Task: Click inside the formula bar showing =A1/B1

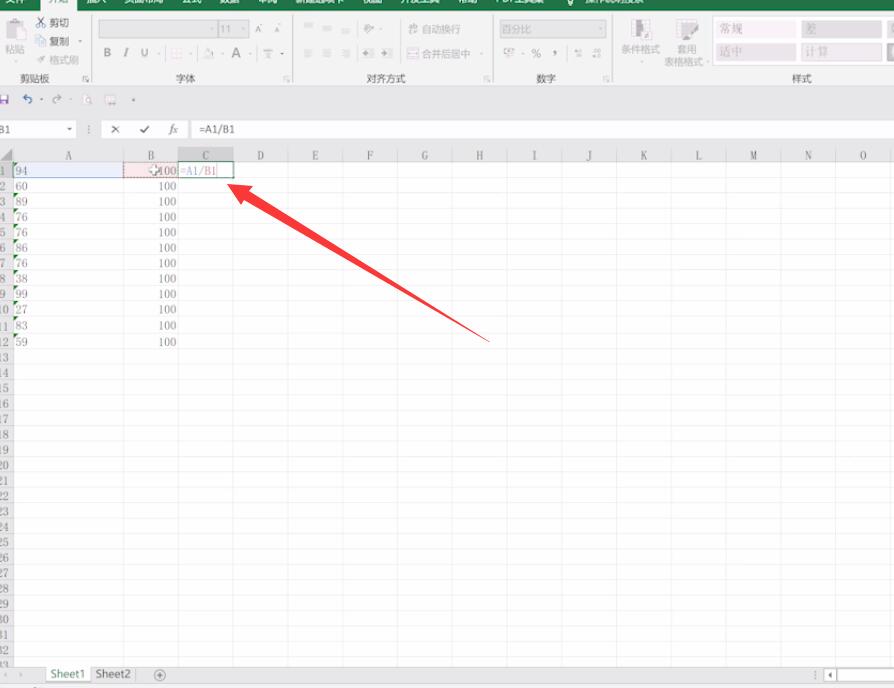Action: (x=542, y=129)
